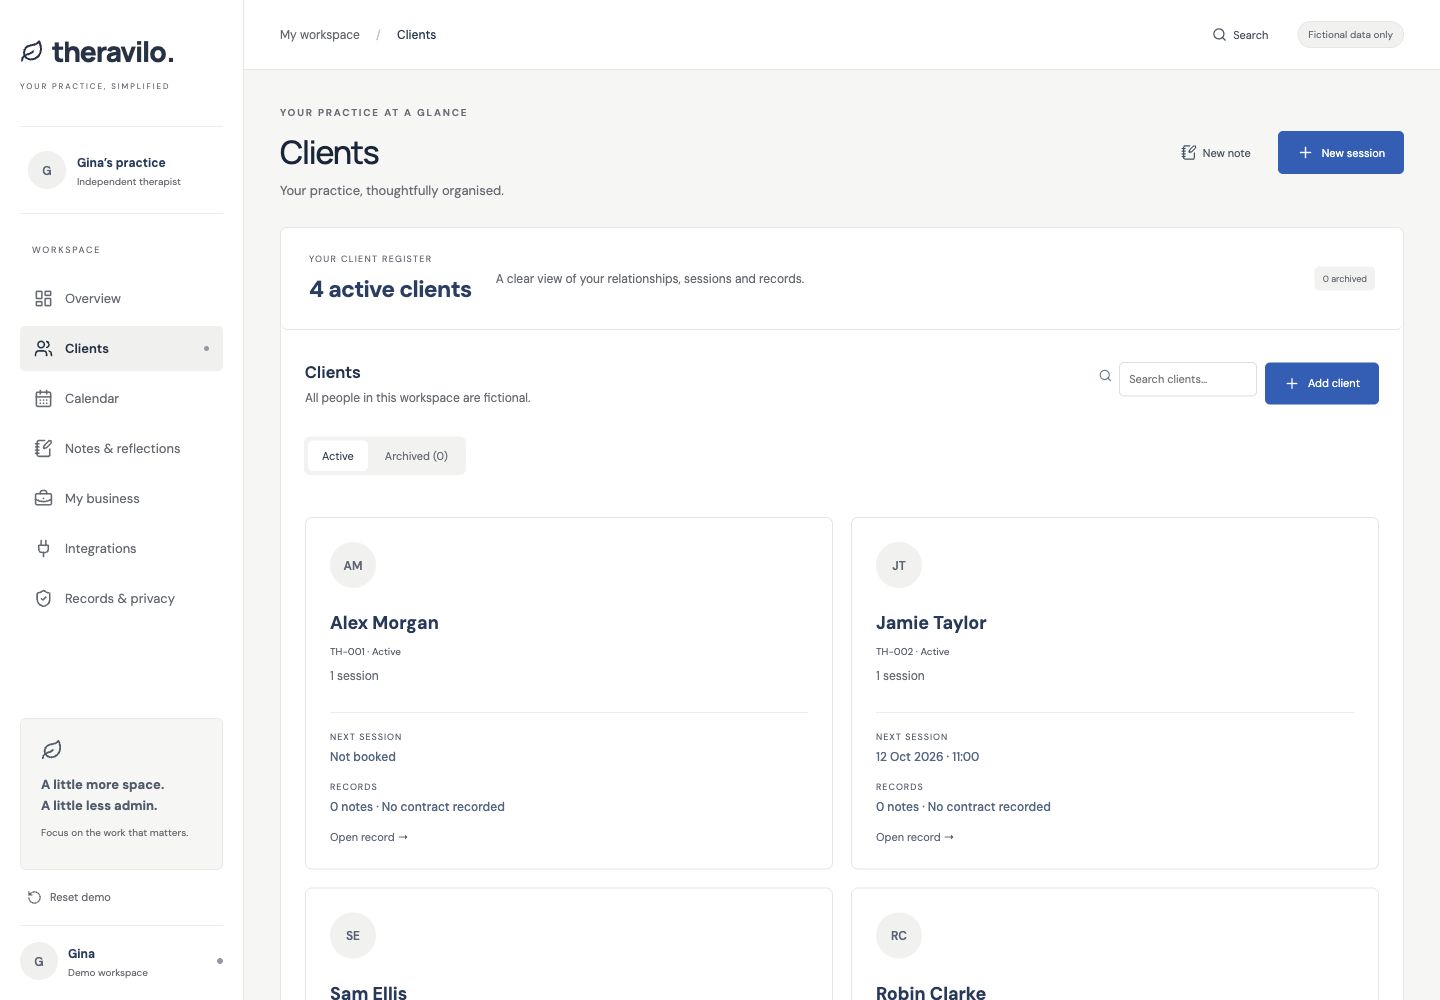Click the G avatar of Gina's practice
The image size is (1440, 1000).
tap(47, 170)
